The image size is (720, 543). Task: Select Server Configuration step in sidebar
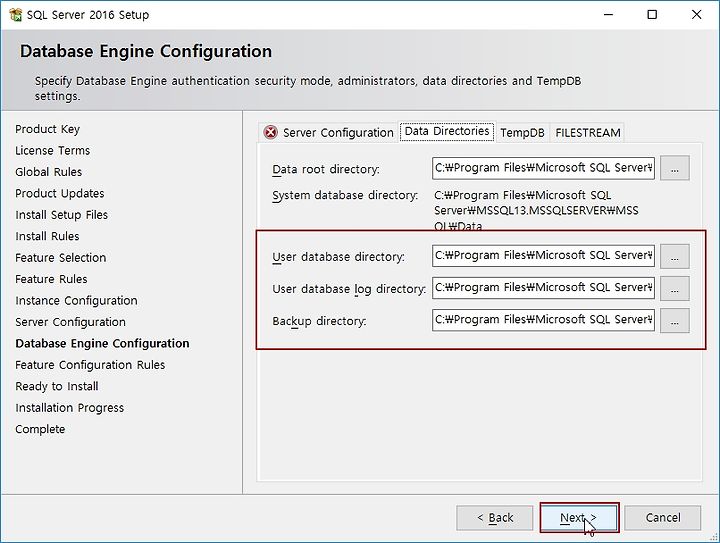(x=70, y=322)
